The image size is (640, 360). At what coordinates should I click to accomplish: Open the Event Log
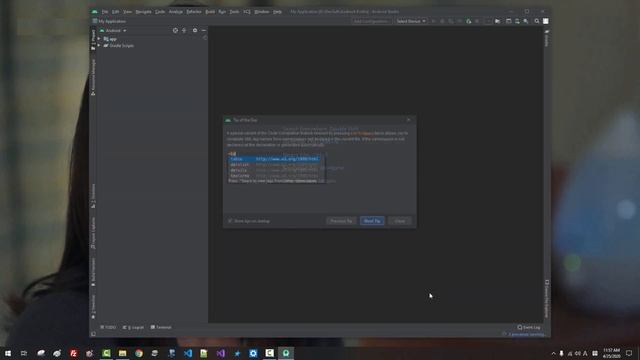point(529,327)
